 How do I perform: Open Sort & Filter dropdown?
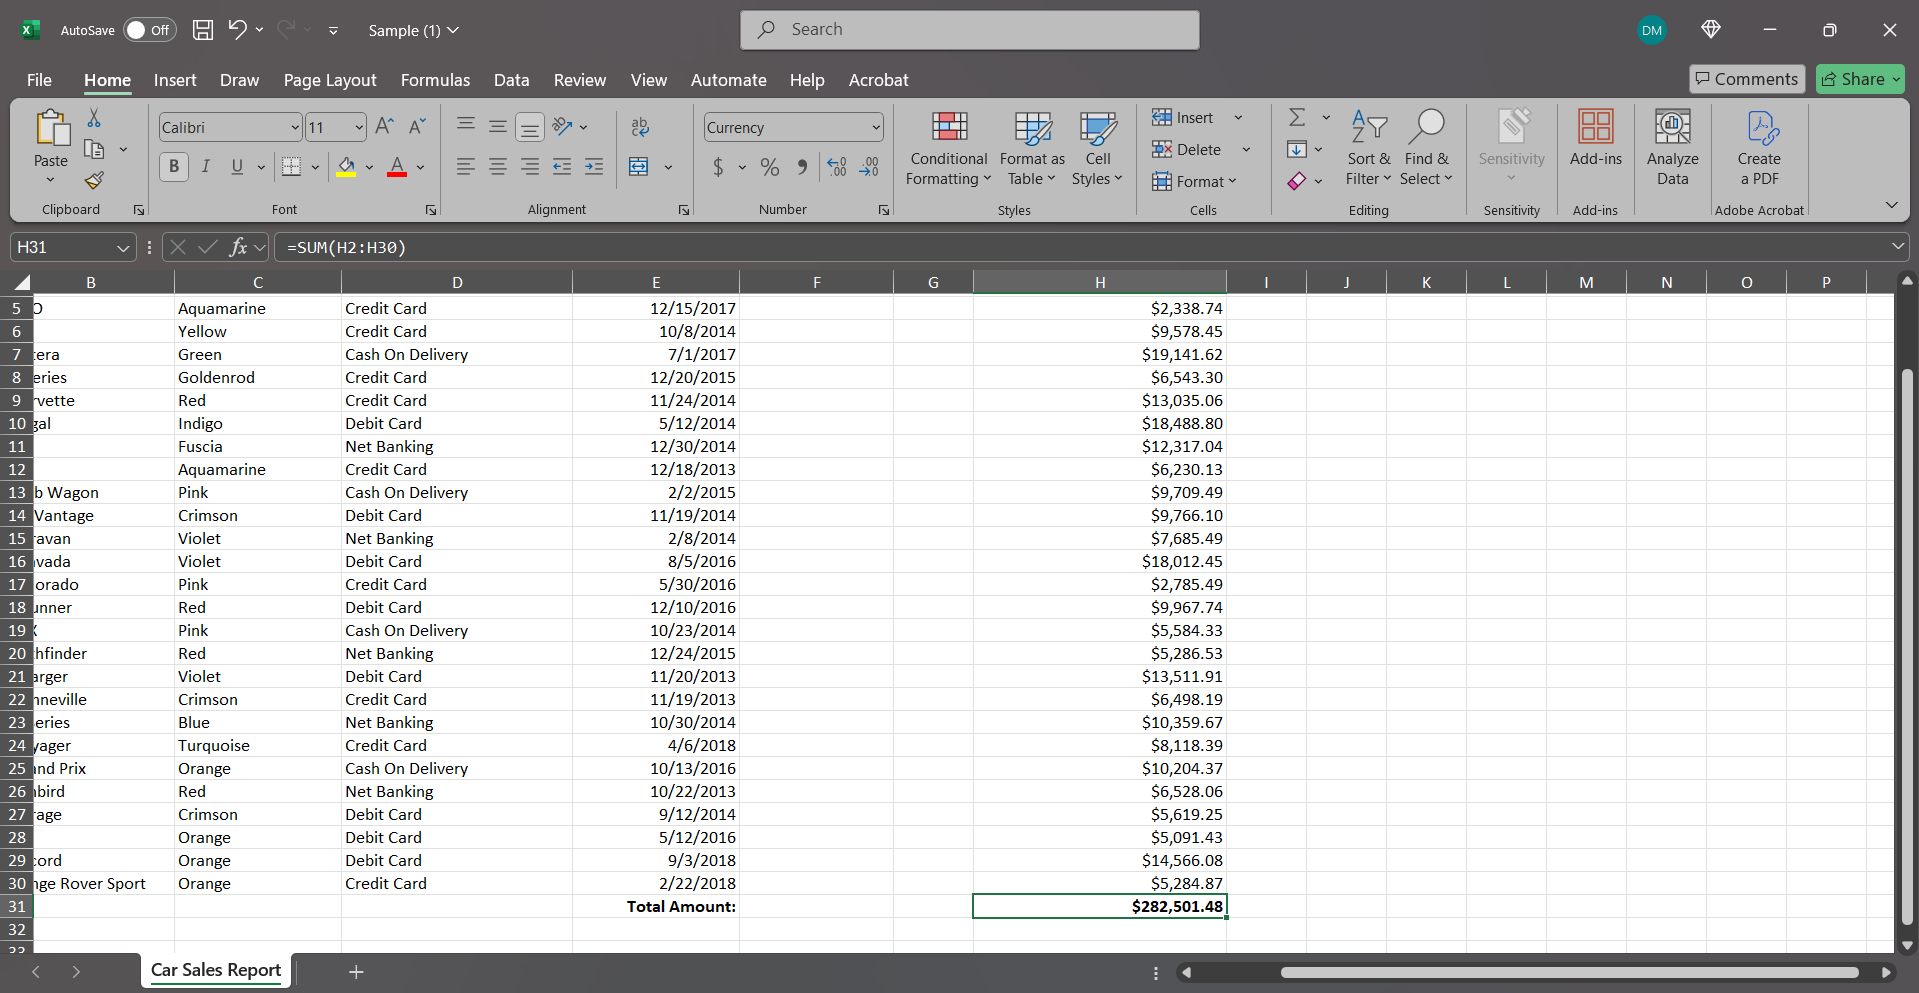tap(1368, 148)
